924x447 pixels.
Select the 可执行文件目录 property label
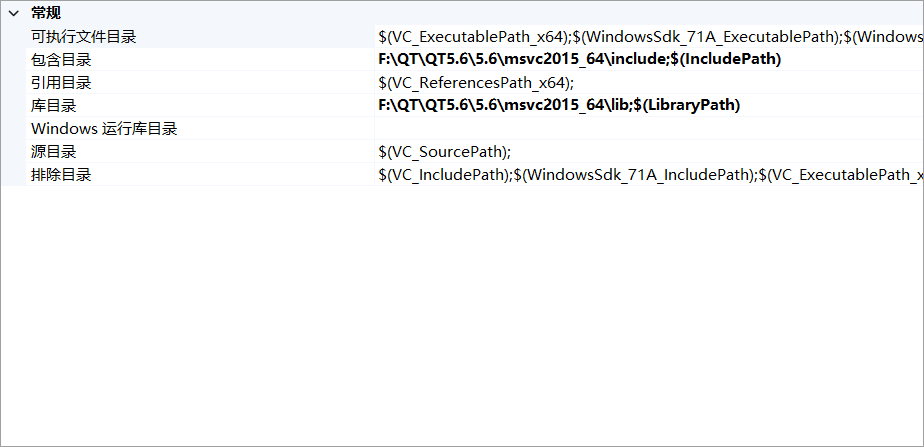pos(84,37)
